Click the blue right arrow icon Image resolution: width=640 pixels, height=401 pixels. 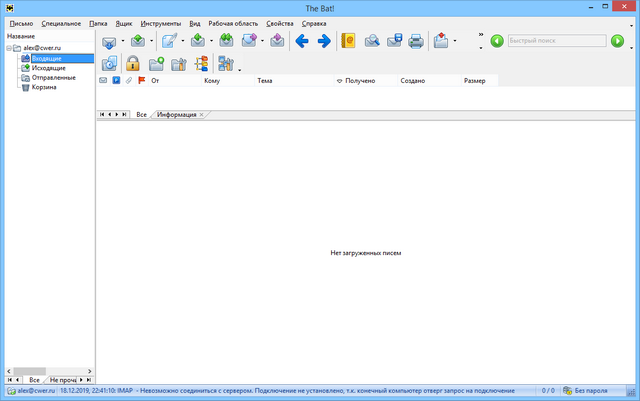tap(323, 41)
